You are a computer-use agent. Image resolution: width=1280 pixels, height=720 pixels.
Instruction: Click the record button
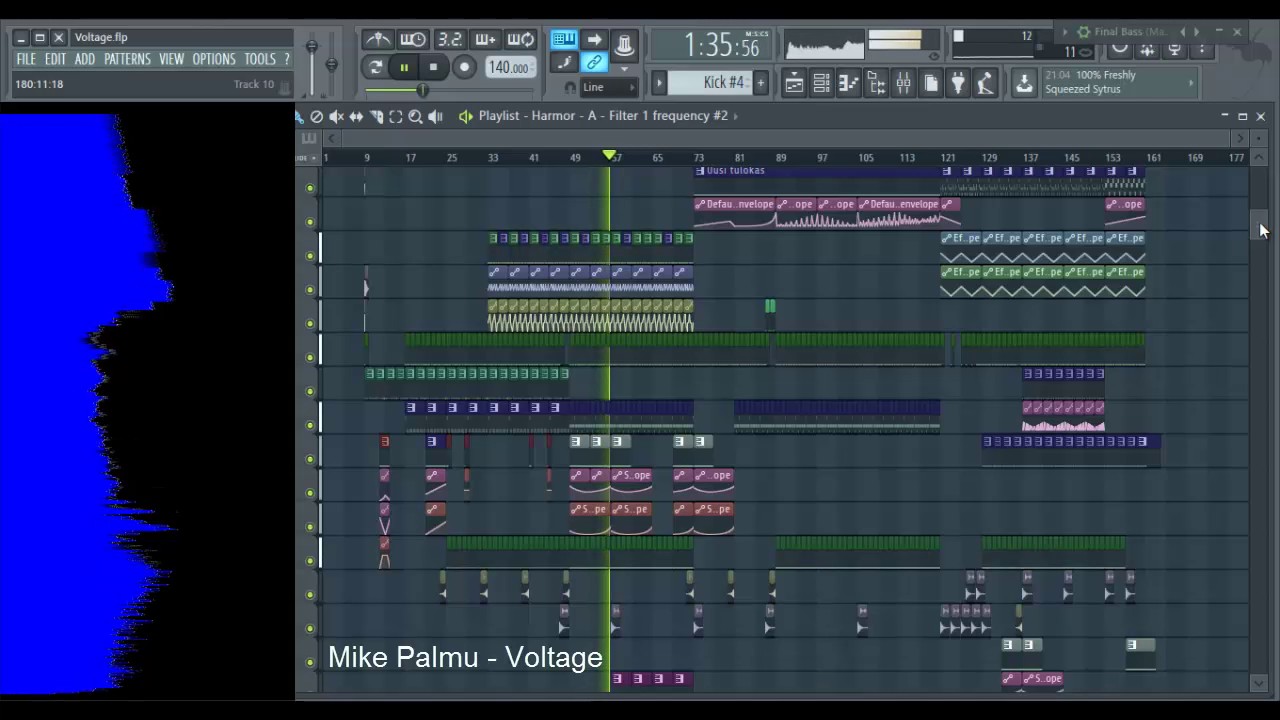[x=464, y=67]
